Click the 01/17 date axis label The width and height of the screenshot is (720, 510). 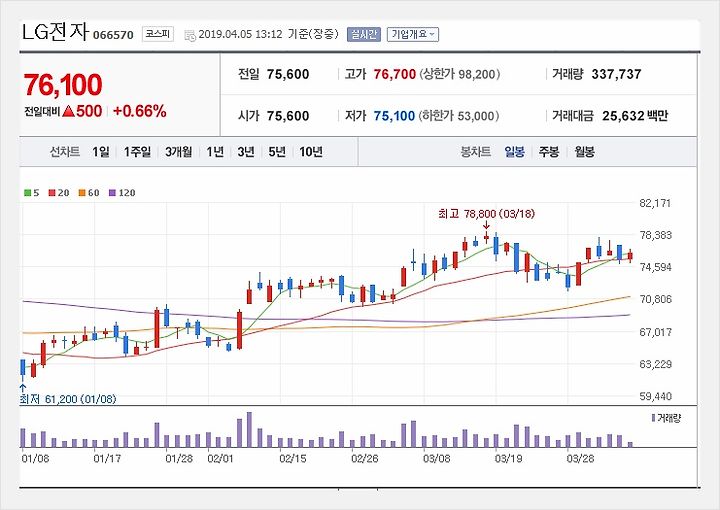[107, 459]
